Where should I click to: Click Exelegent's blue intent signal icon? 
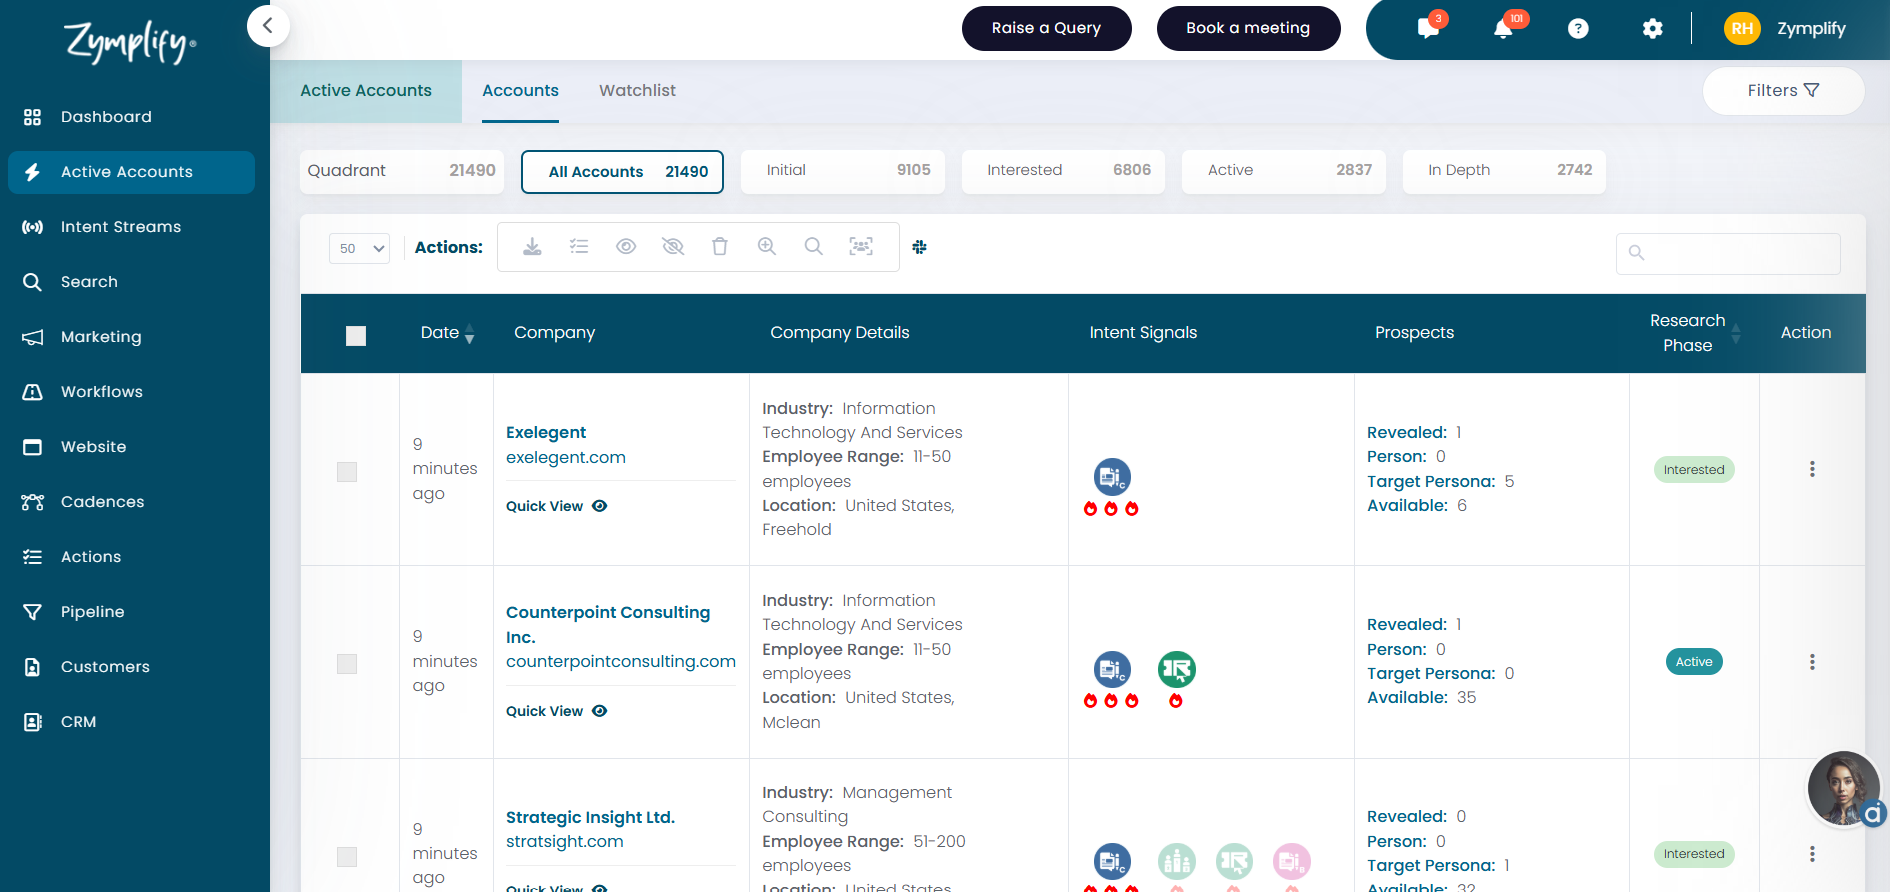click(x=1112, y=477)
